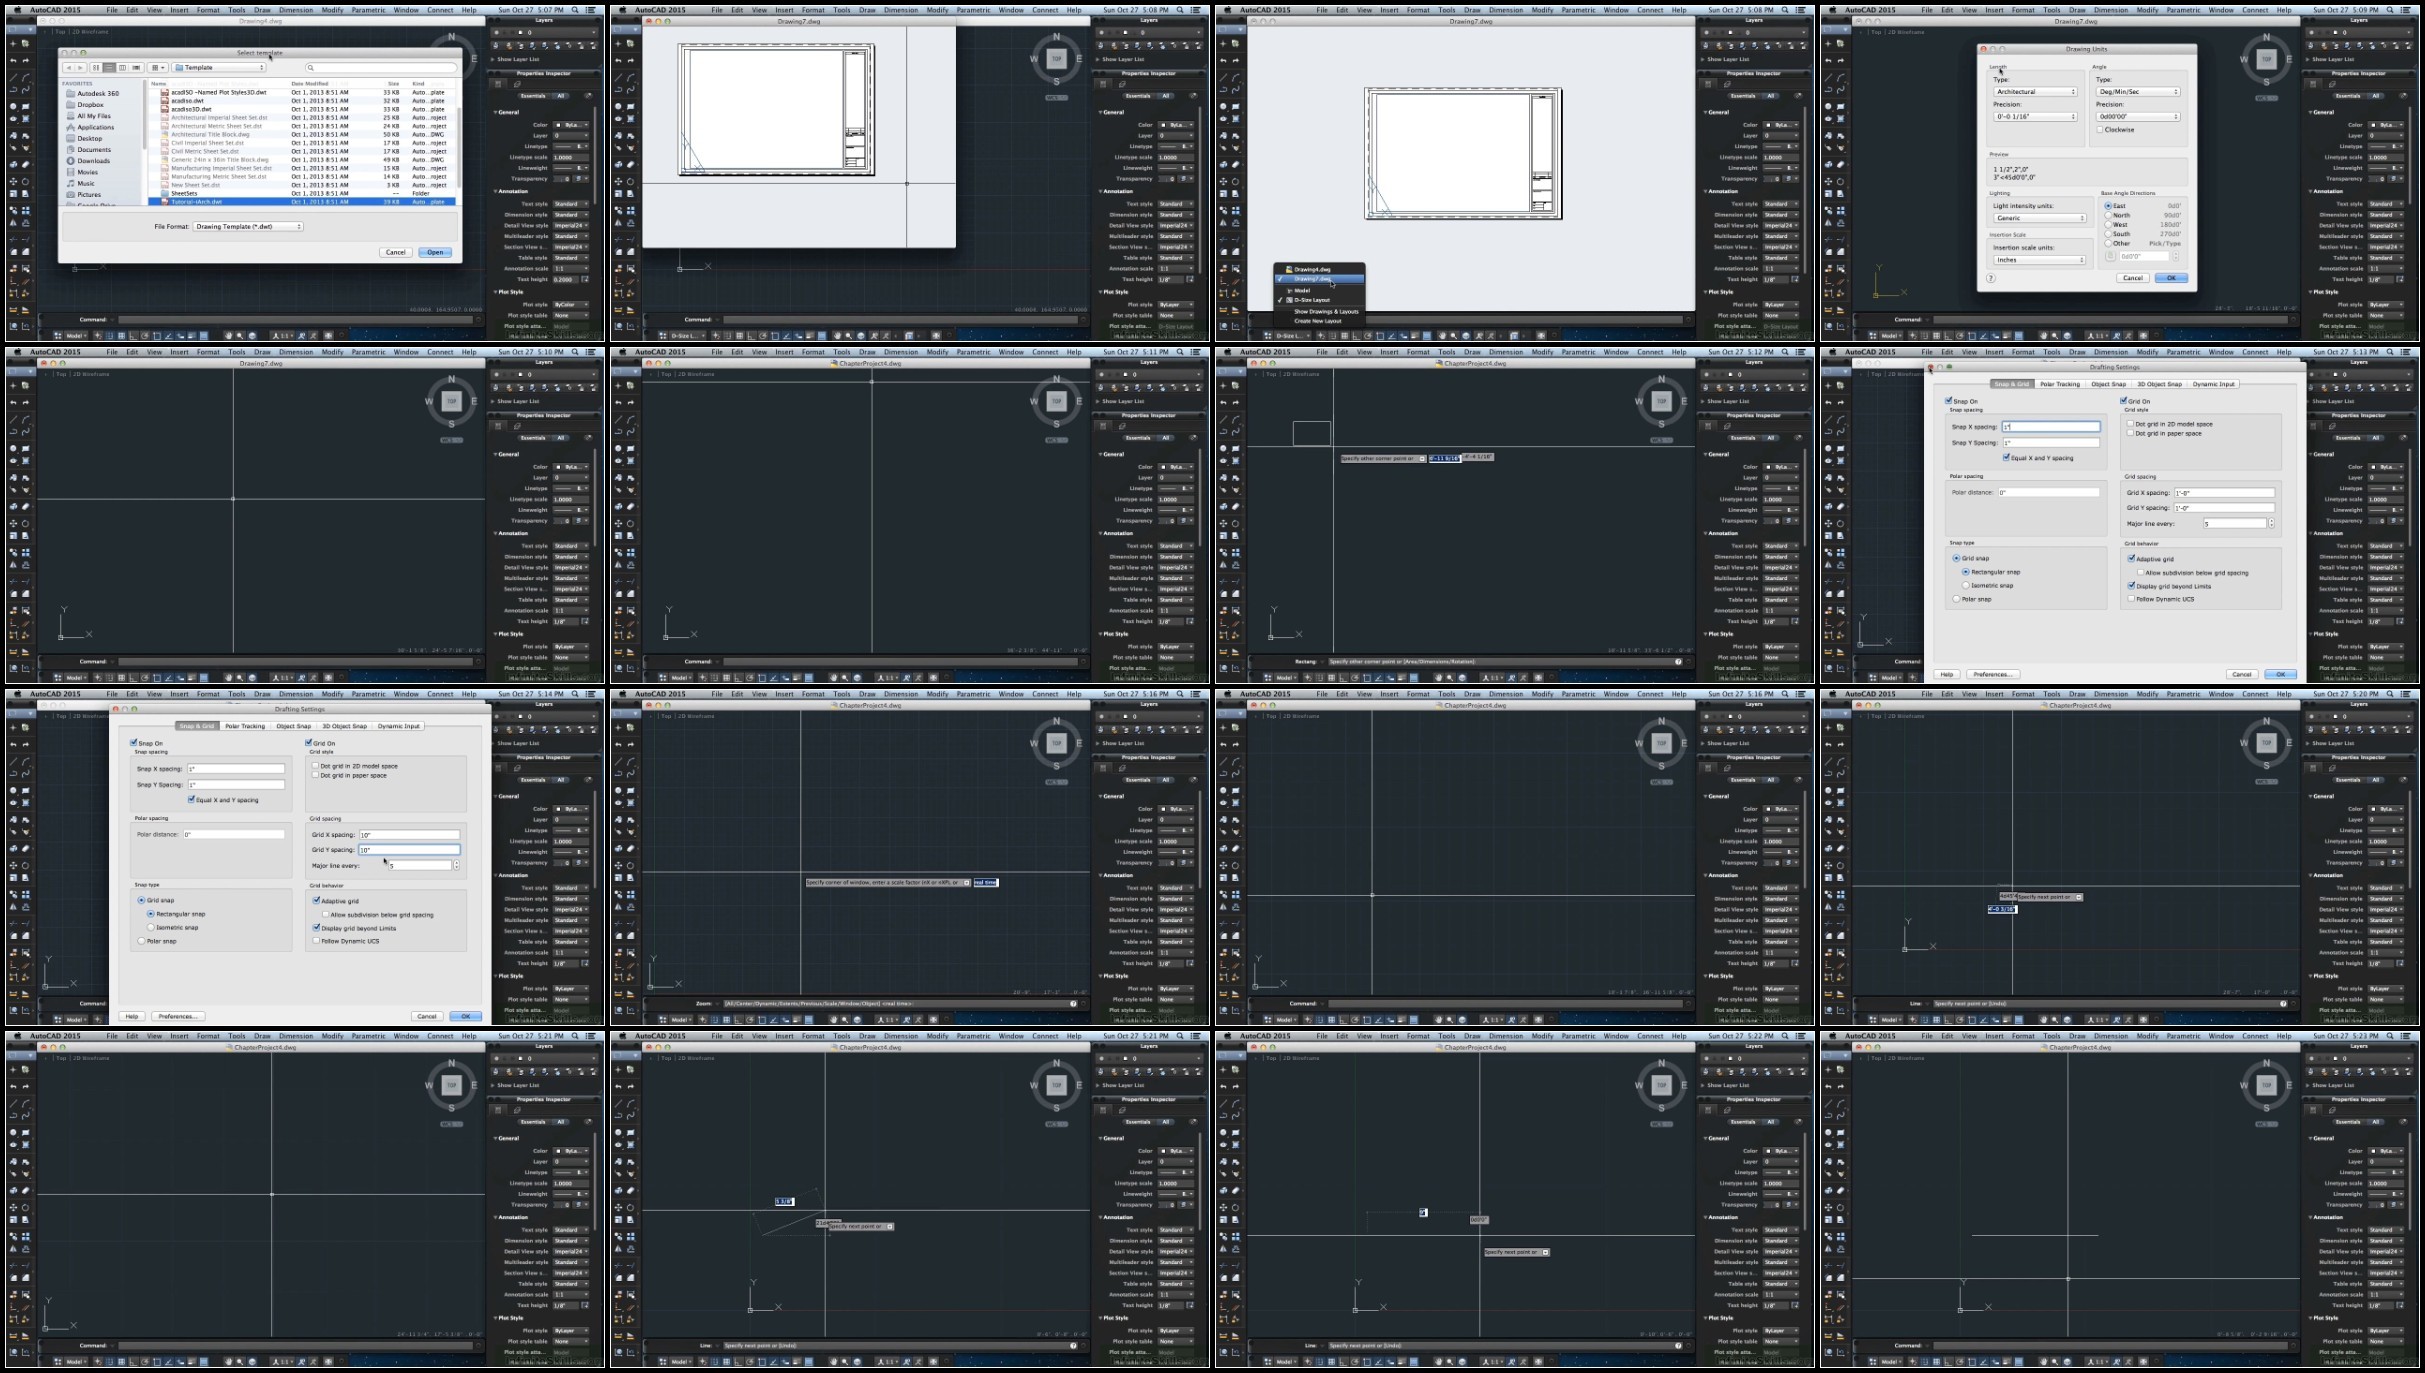
Task: Click the help question mark in Drawing Units
Action: [x=1990, y=278]
